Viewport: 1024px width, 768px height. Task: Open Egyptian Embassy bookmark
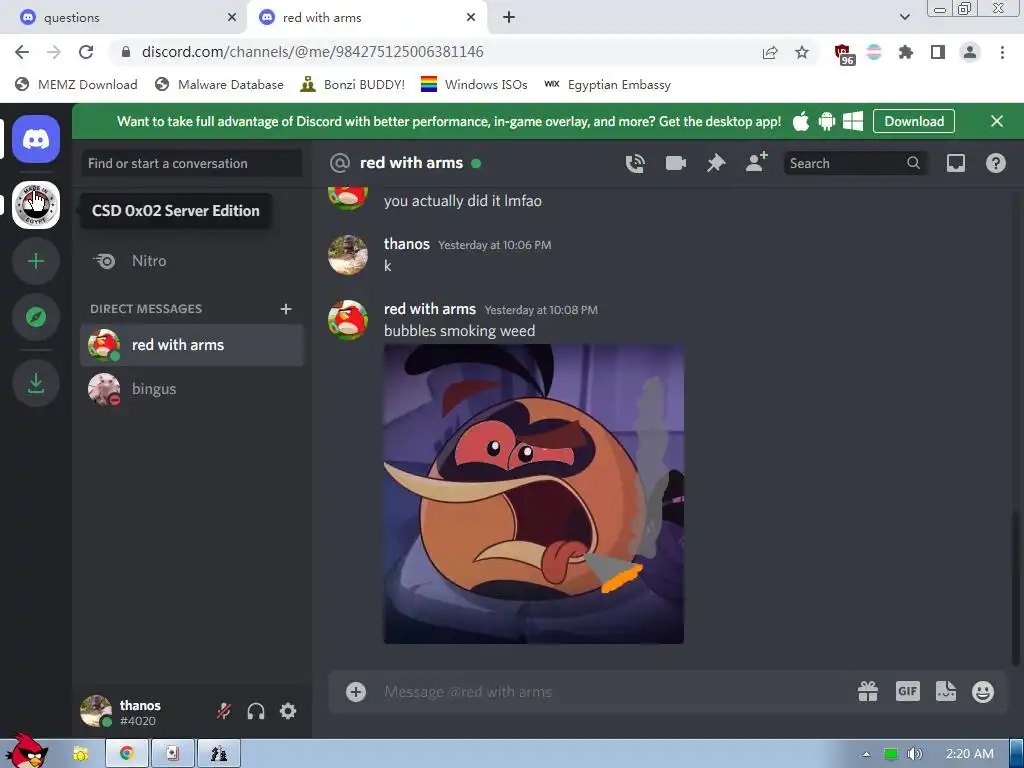pyautogui.click(x=607, y=85)
